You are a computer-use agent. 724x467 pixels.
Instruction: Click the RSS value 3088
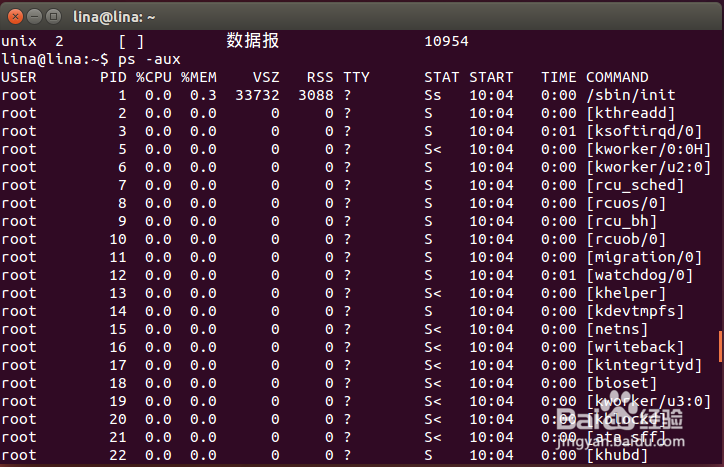click(316, 95)
